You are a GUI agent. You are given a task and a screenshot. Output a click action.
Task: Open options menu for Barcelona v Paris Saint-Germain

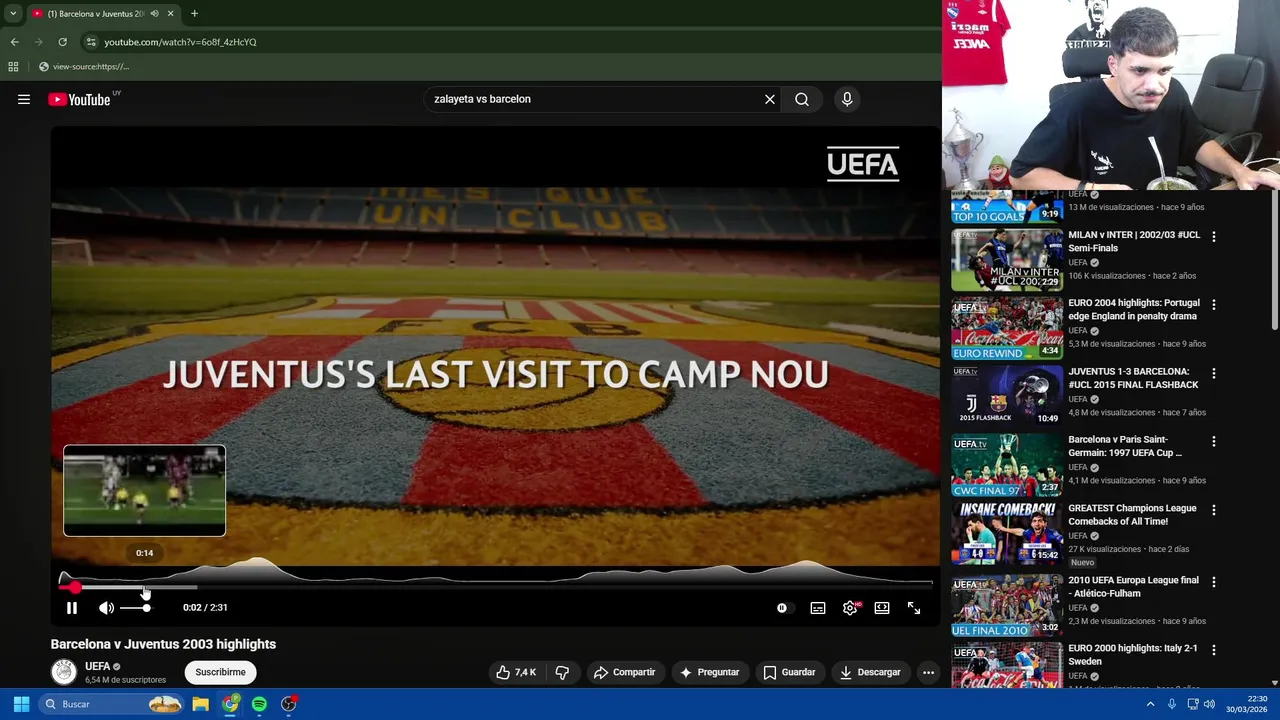click(1214, 441)
